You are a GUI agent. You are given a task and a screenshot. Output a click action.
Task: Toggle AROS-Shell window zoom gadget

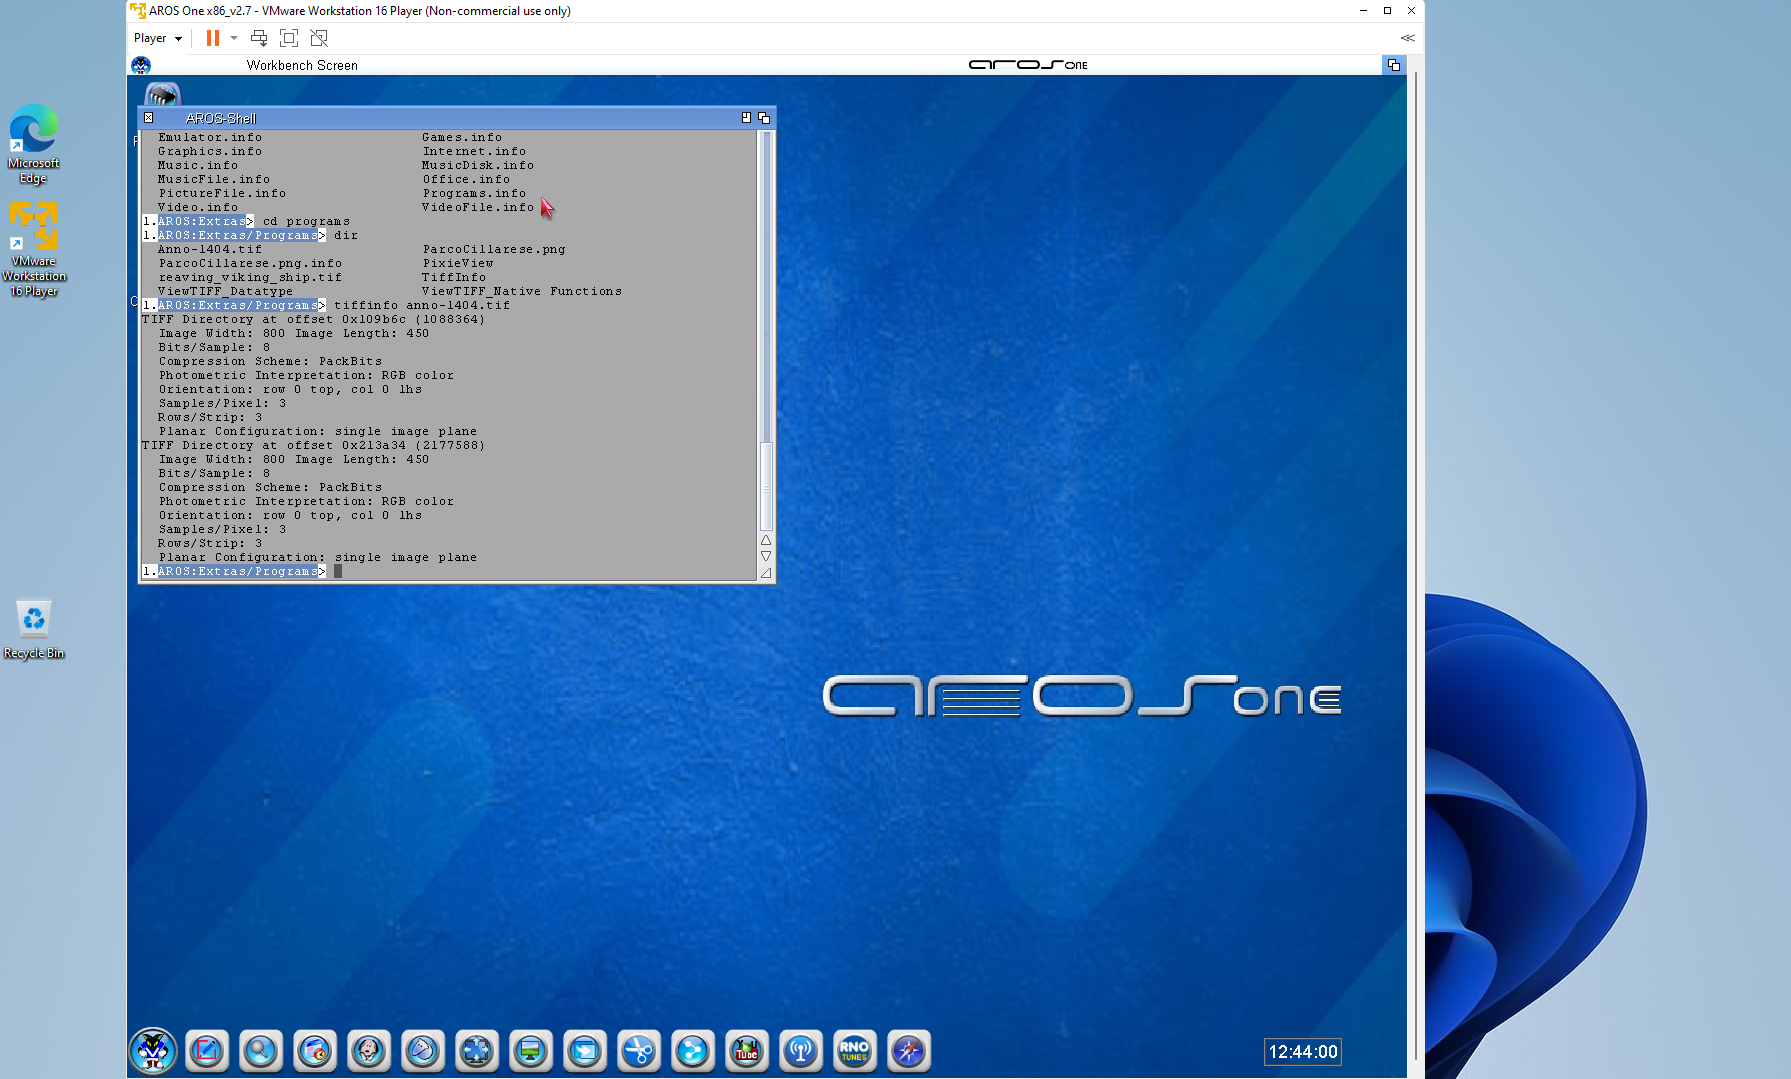746,118
